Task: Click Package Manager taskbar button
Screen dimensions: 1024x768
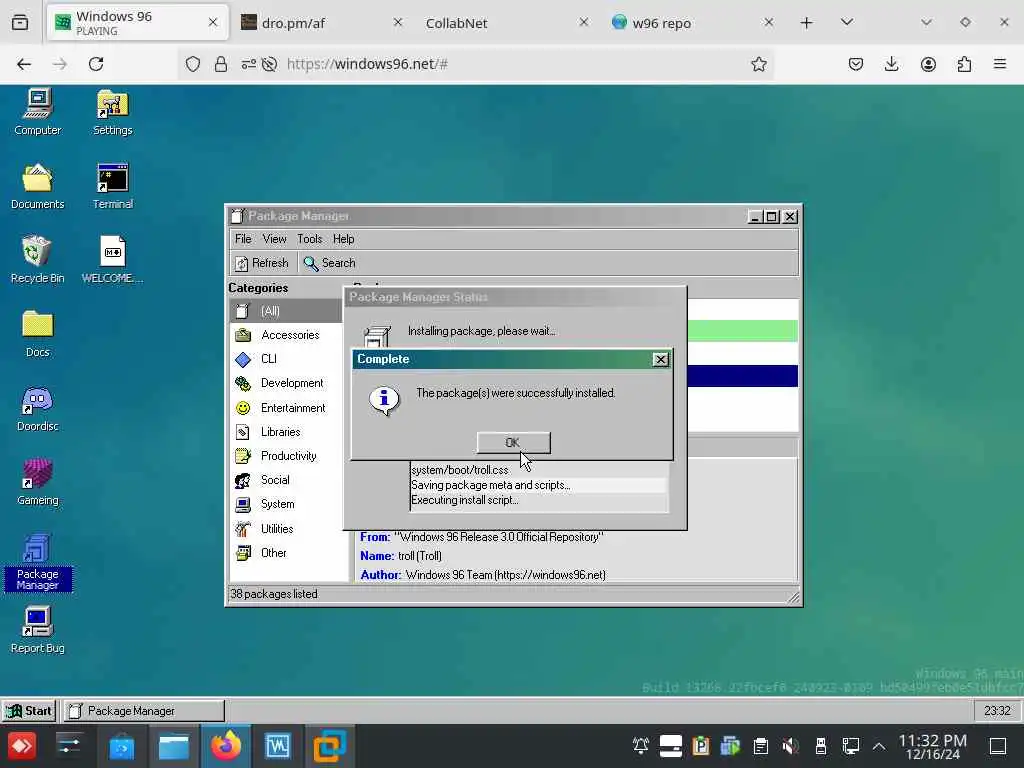Action: coord(144,711)
